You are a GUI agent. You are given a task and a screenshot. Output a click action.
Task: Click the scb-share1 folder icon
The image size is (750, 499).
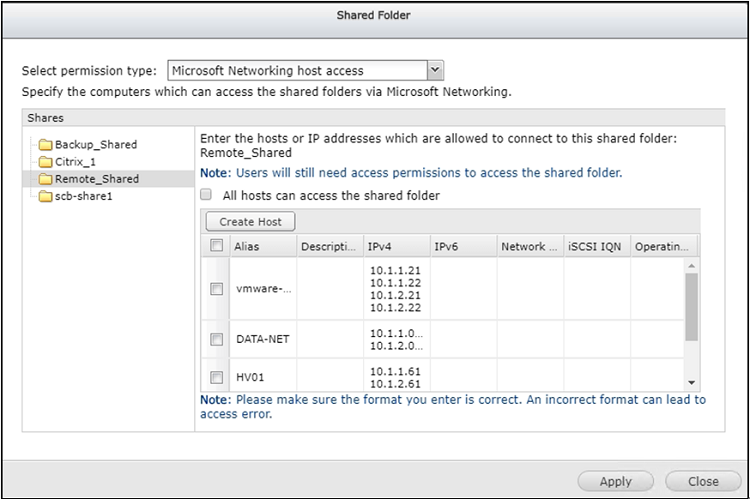pos(45,196)
